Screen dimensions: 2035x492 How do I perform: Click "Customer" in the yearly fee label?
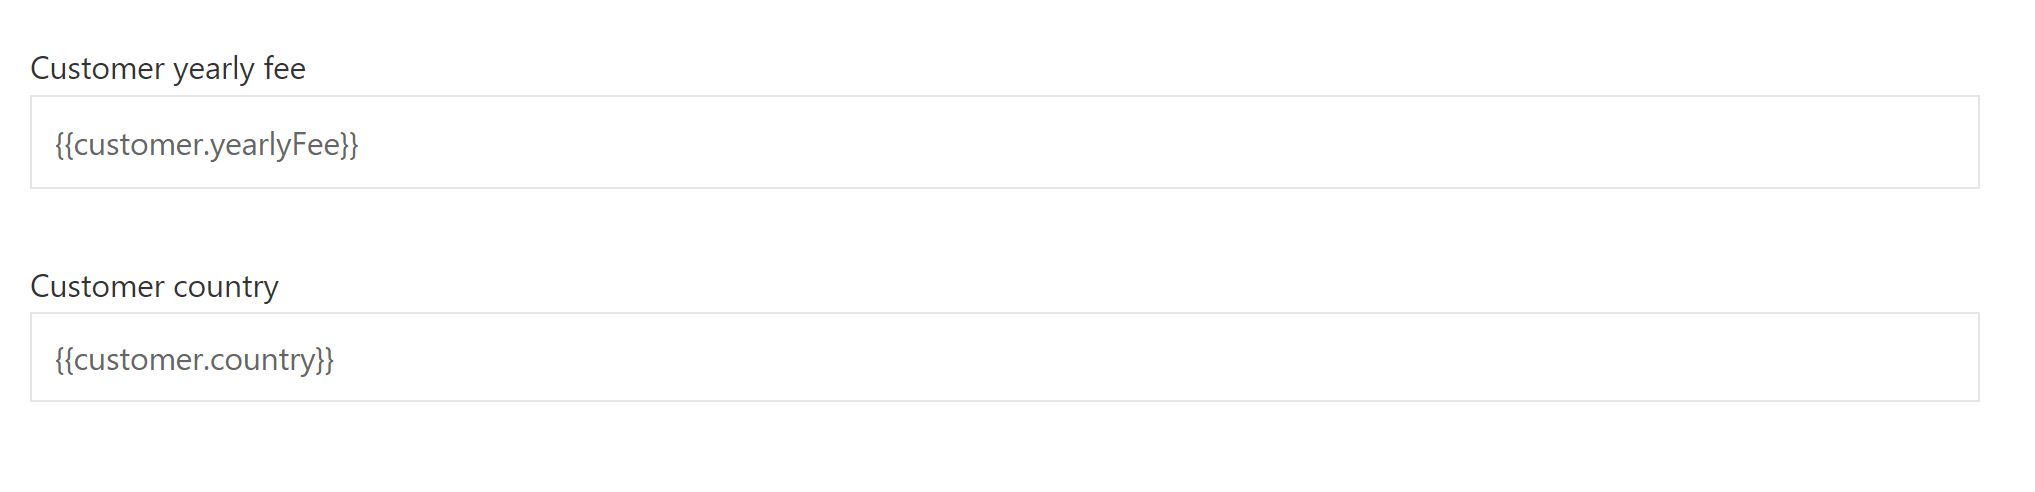[x=97, y=68]
